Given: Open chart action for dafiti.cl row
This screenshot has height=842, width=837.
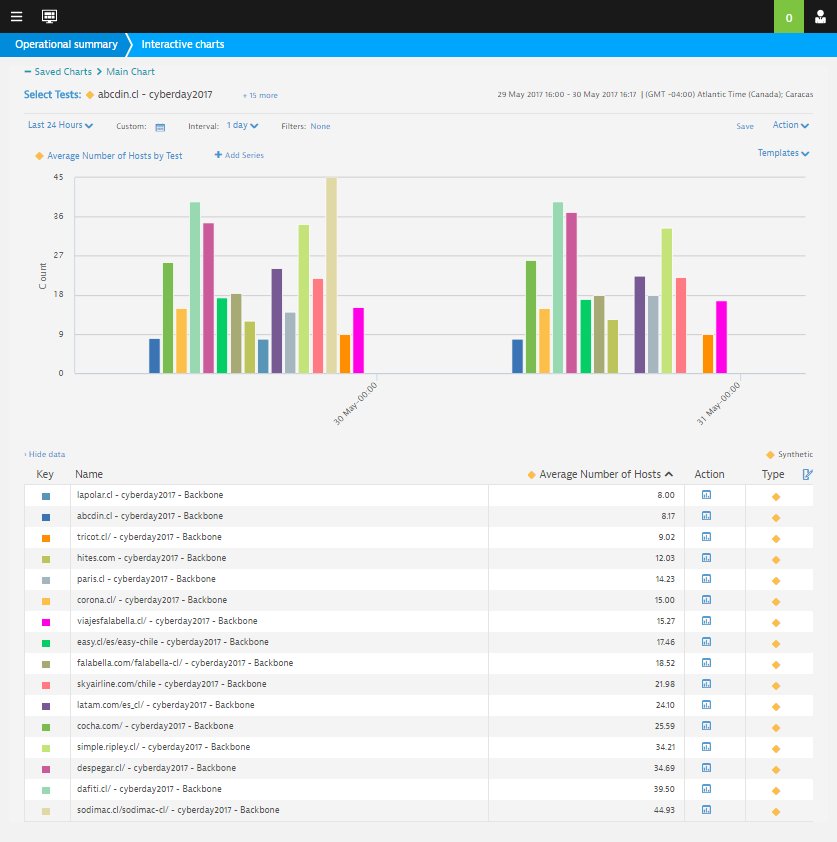Looking at the screenshot, I should pos(707,788).
